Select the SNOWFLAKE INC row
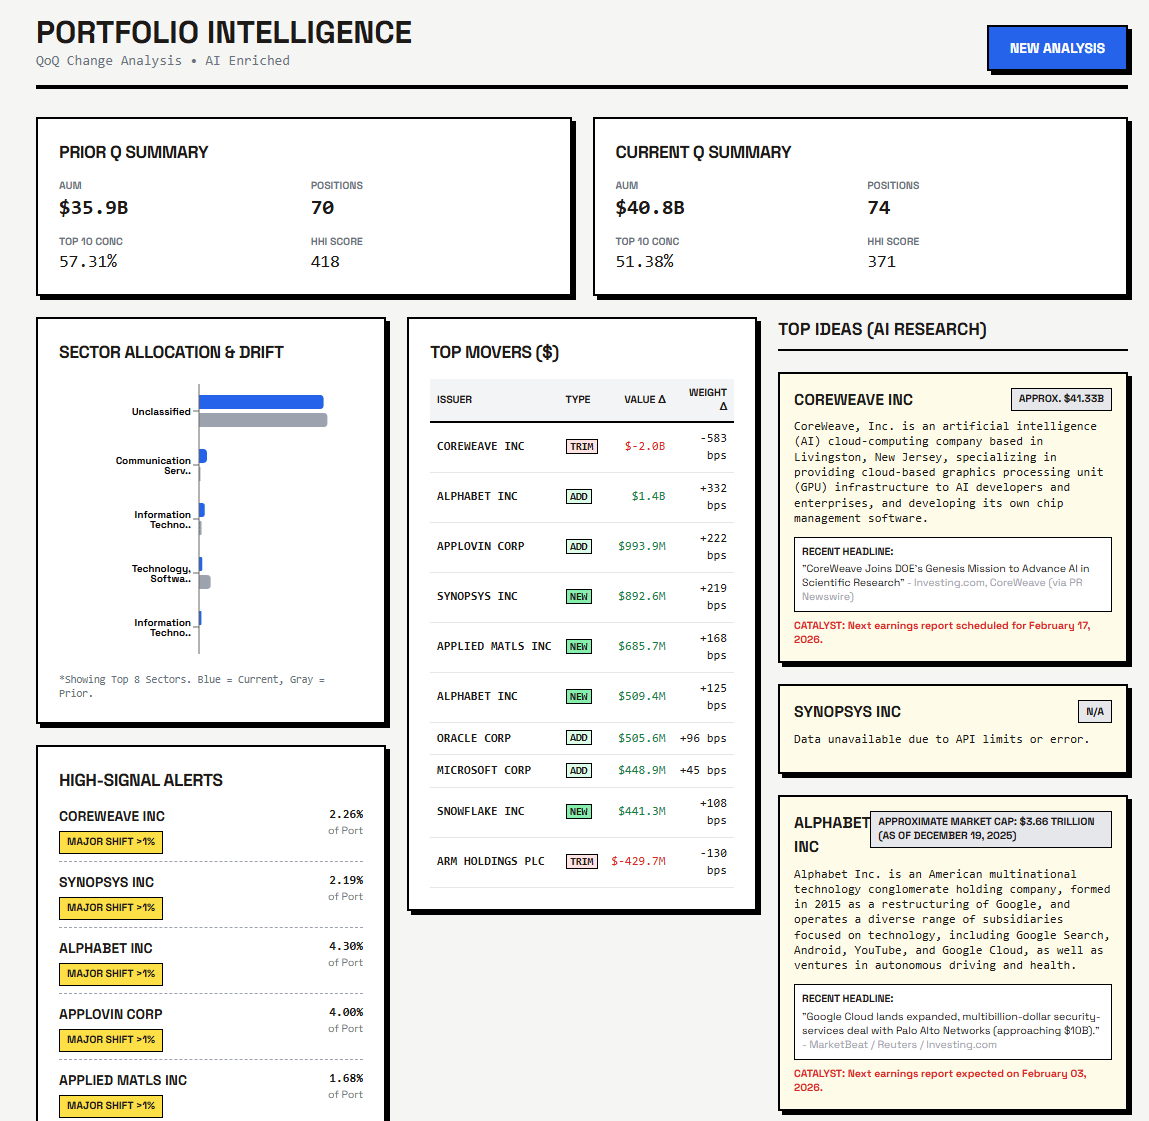Viewport: 1149px width, 1121px height. [x=582, y=812]
